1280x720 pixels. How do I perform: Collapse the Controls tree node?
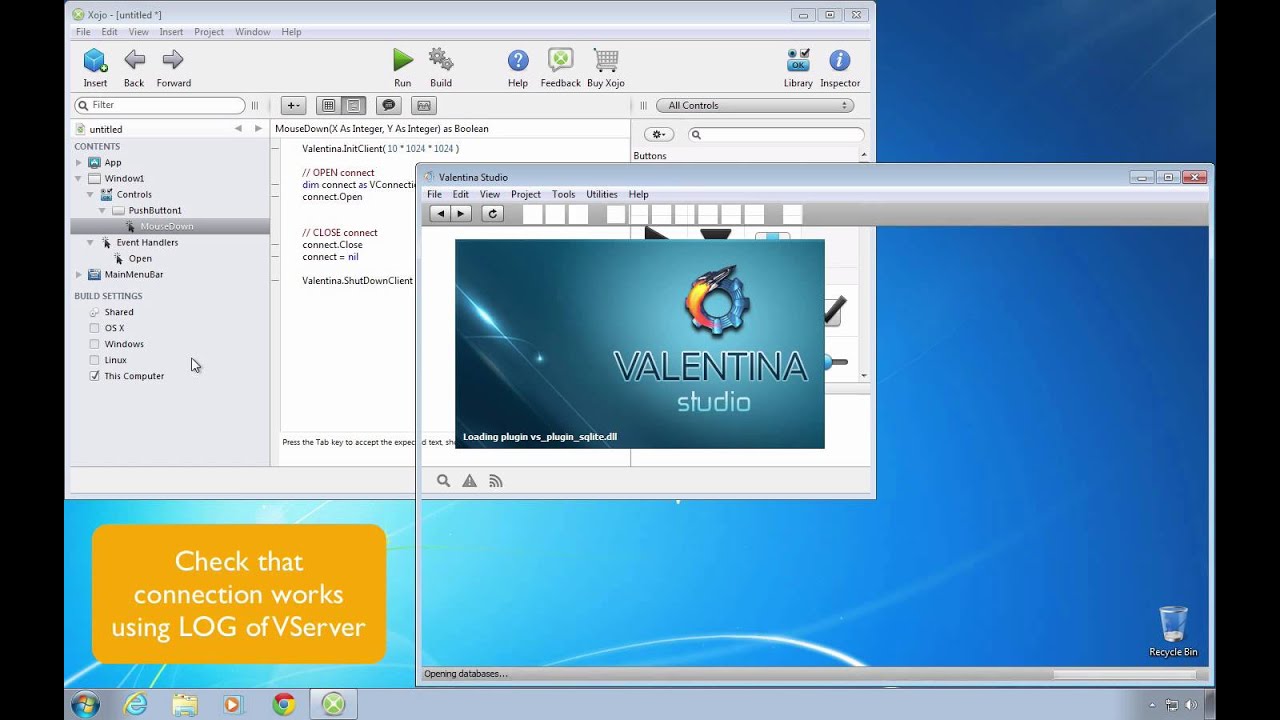click(90, 194)
